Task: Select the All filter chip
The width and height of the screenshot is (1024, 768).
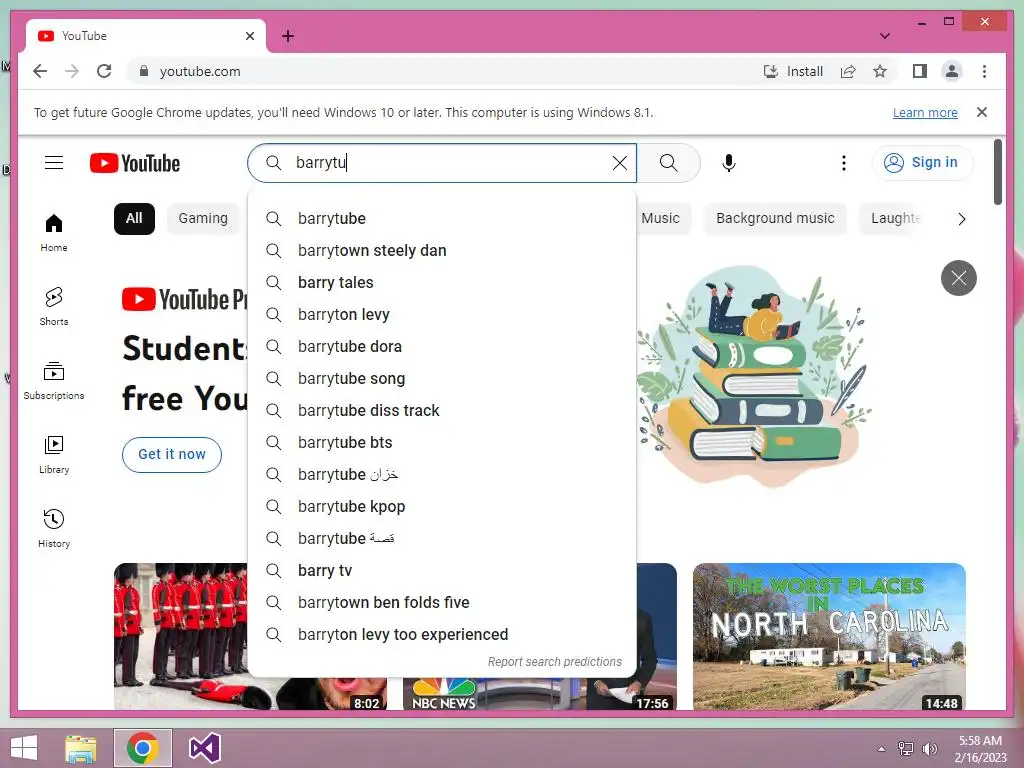Action: (134, 218)
